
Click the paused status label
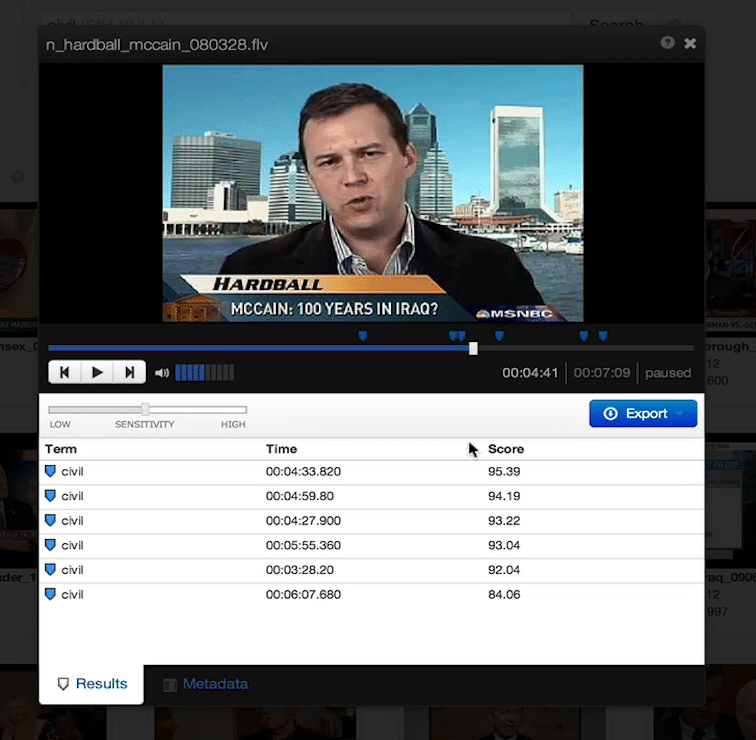[x=668, y=373]
